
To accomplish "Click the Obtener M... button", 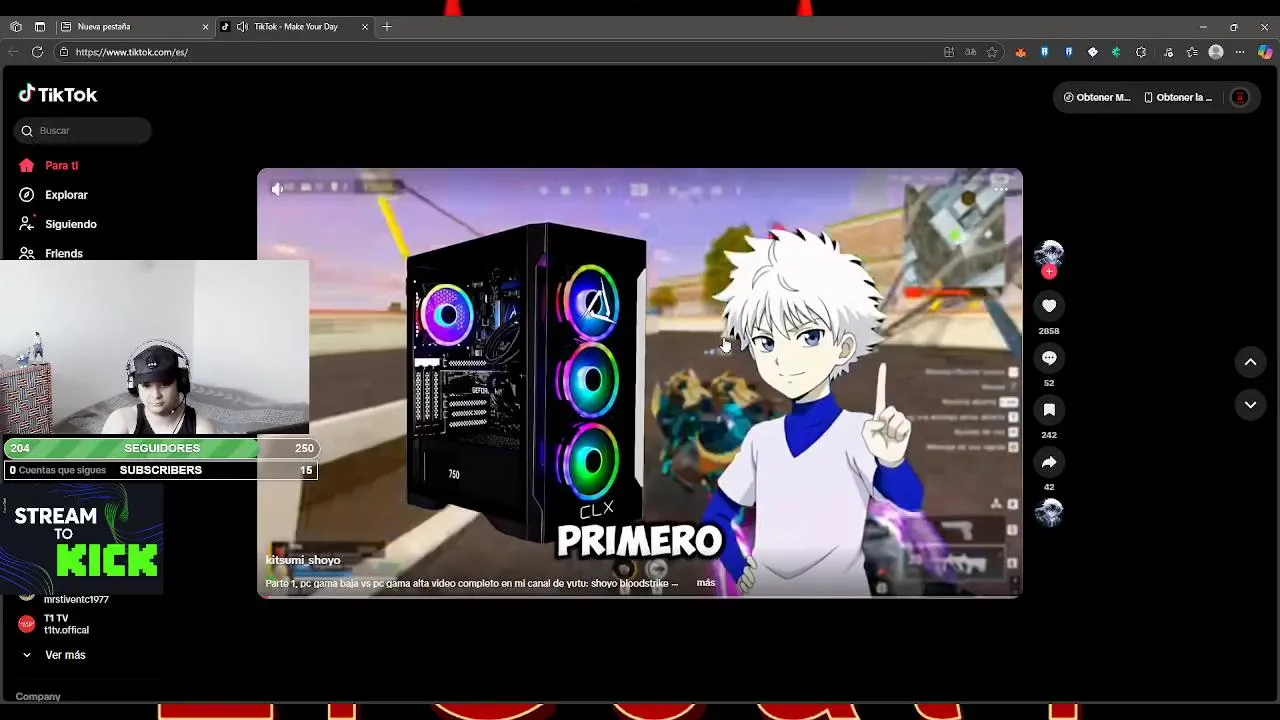I will click(1096, 97).
